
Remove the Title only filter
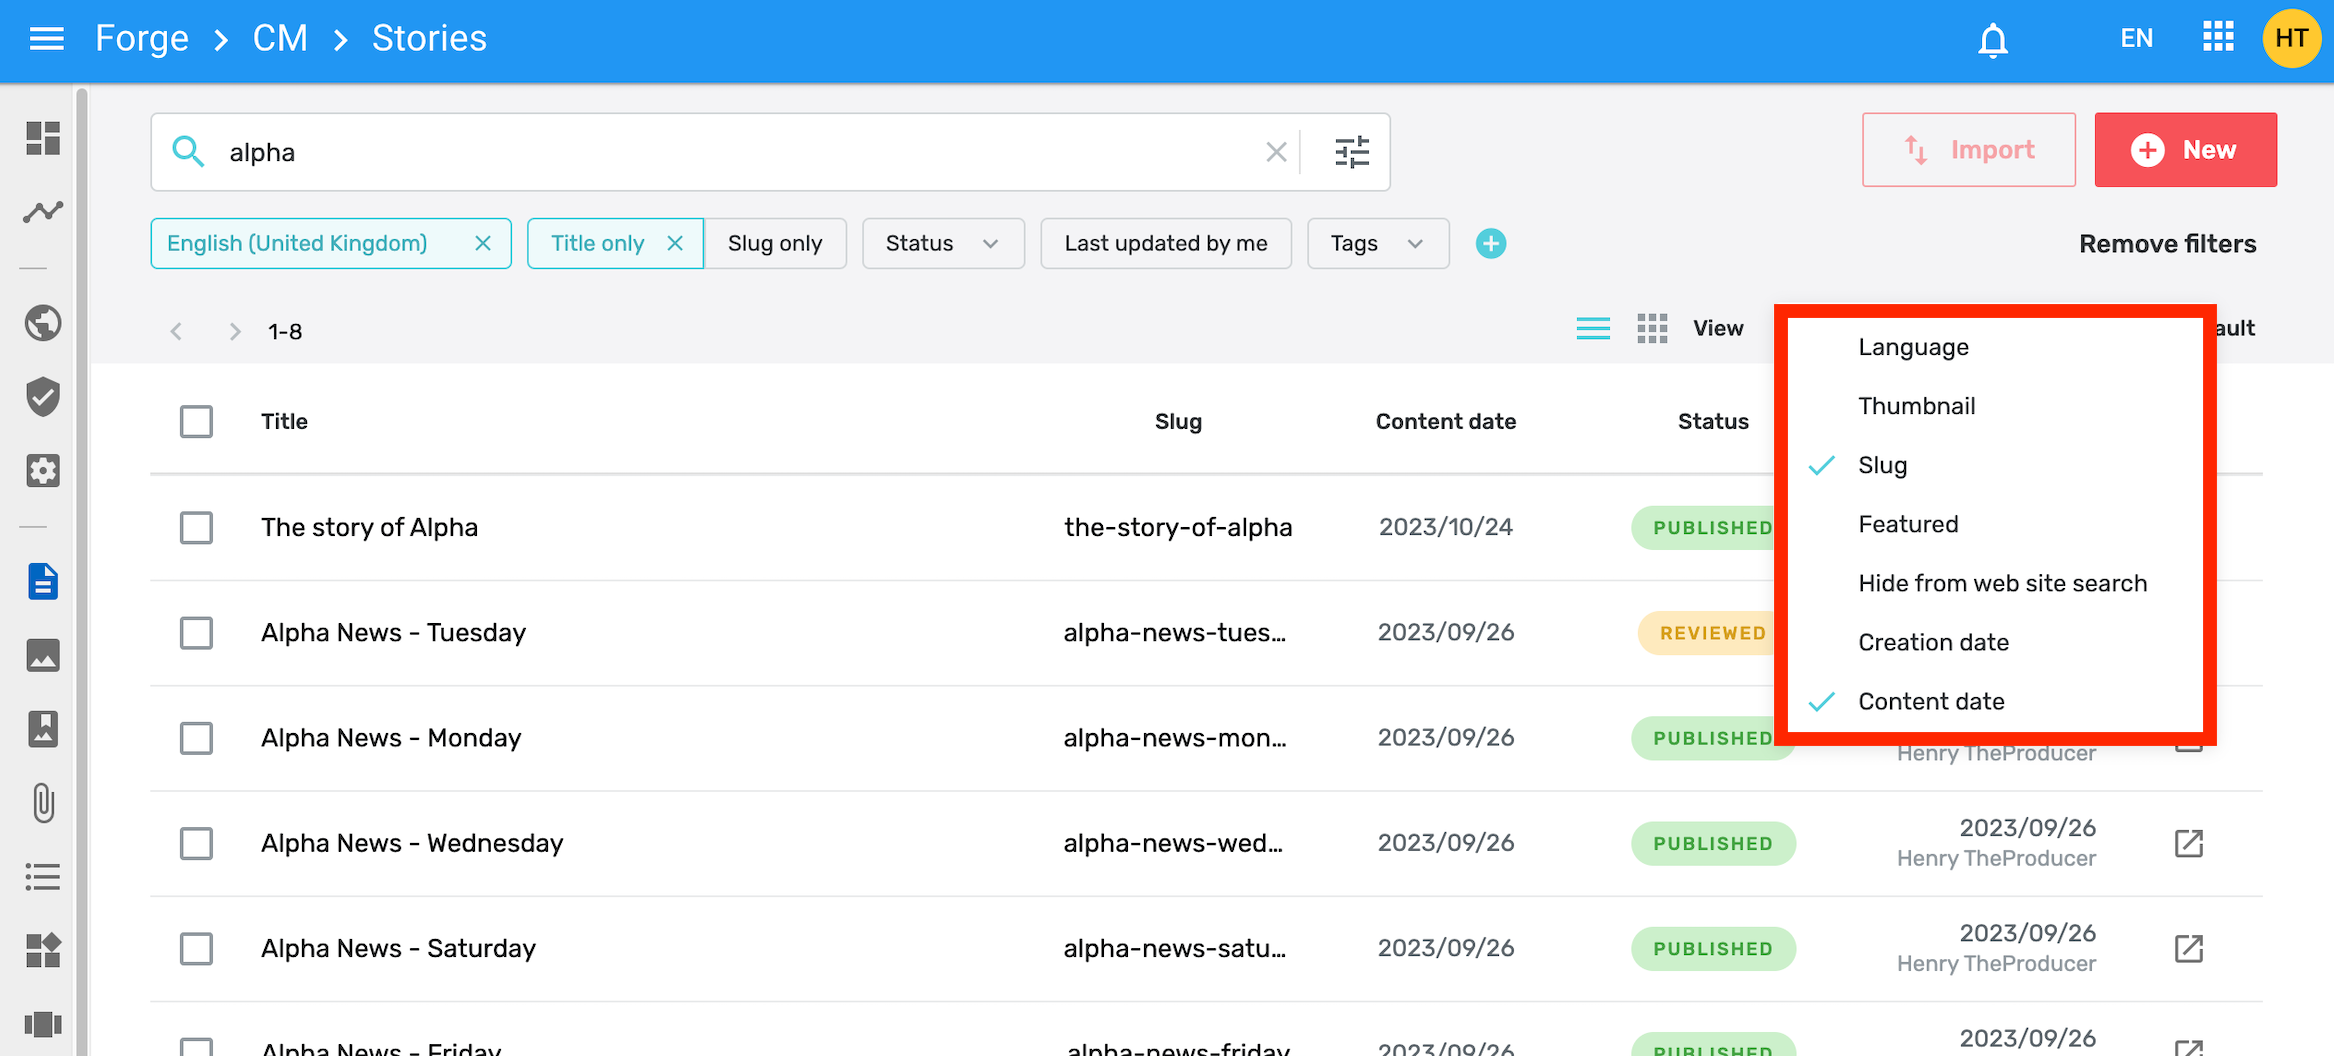point(675,243)
